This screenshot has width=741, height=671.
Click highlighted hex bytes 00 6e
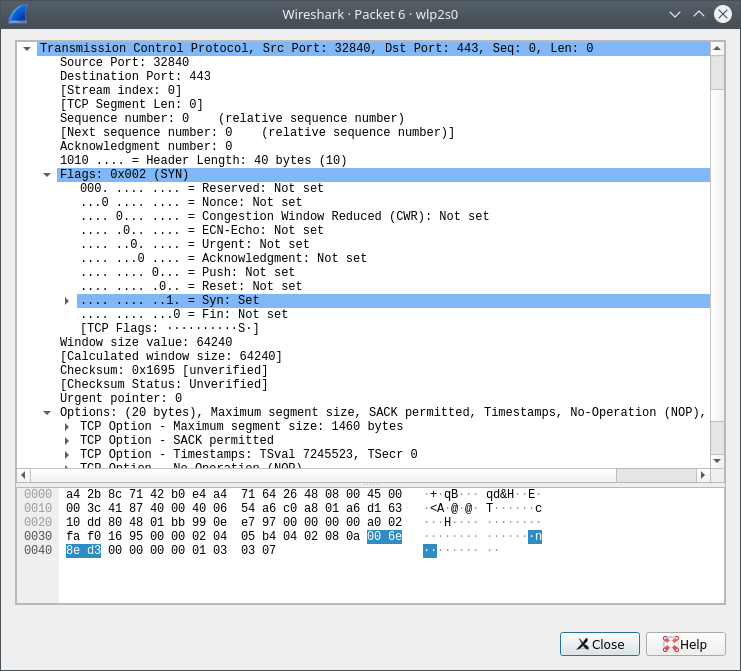click(x=384, y=536)
